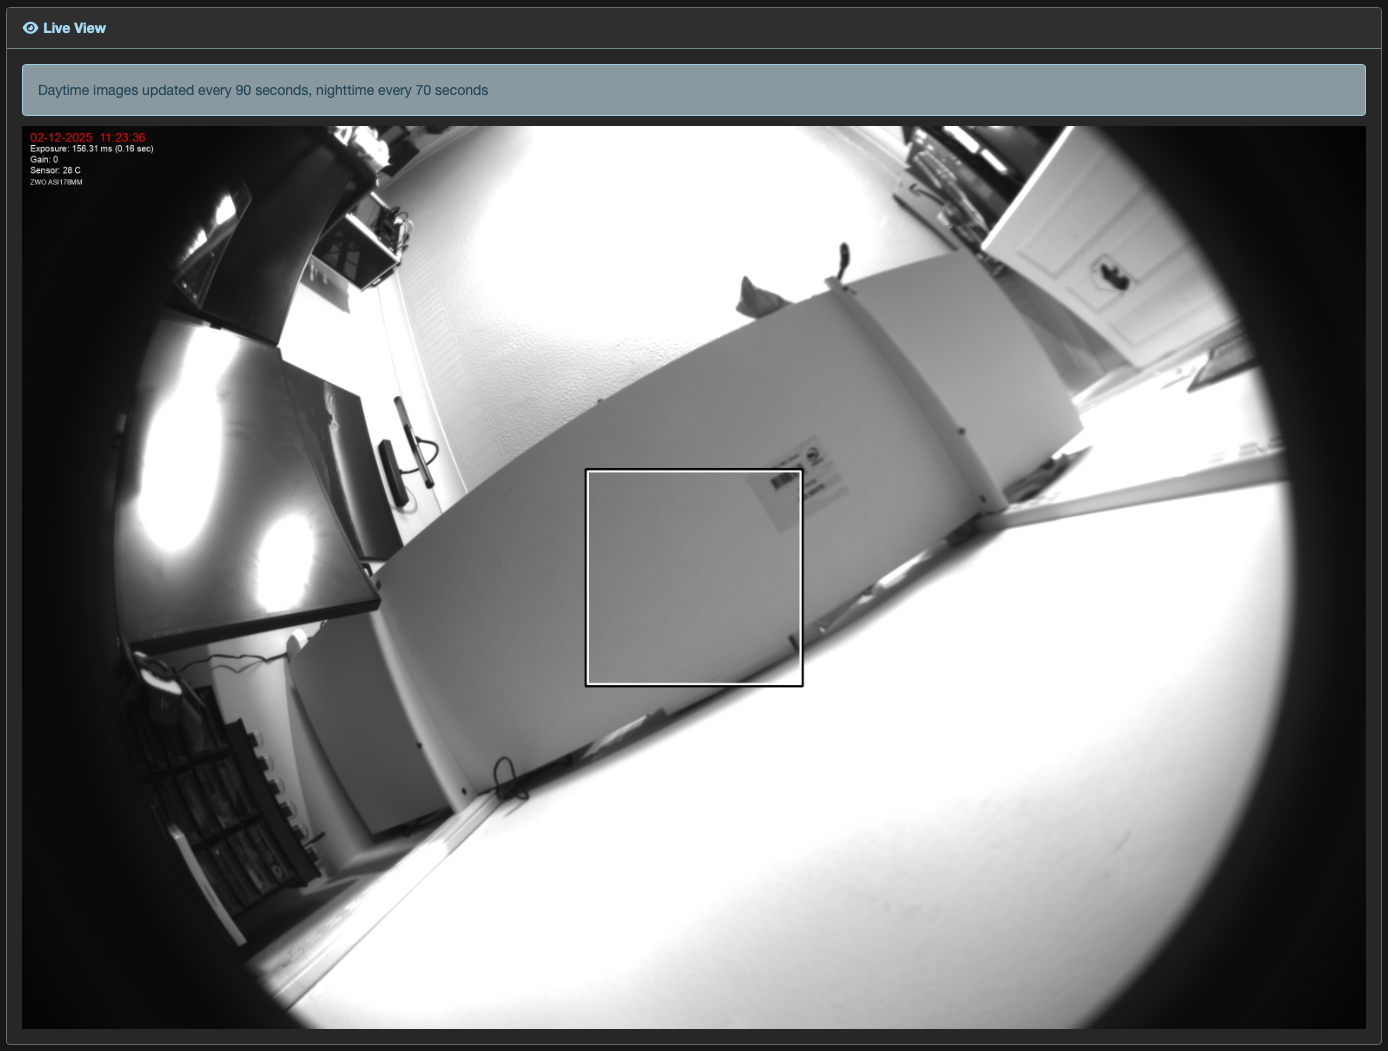Click the top border of the white square box
Viewport: 1388px width, 1051px height.
pyautogui.click(x=694, y=470)
